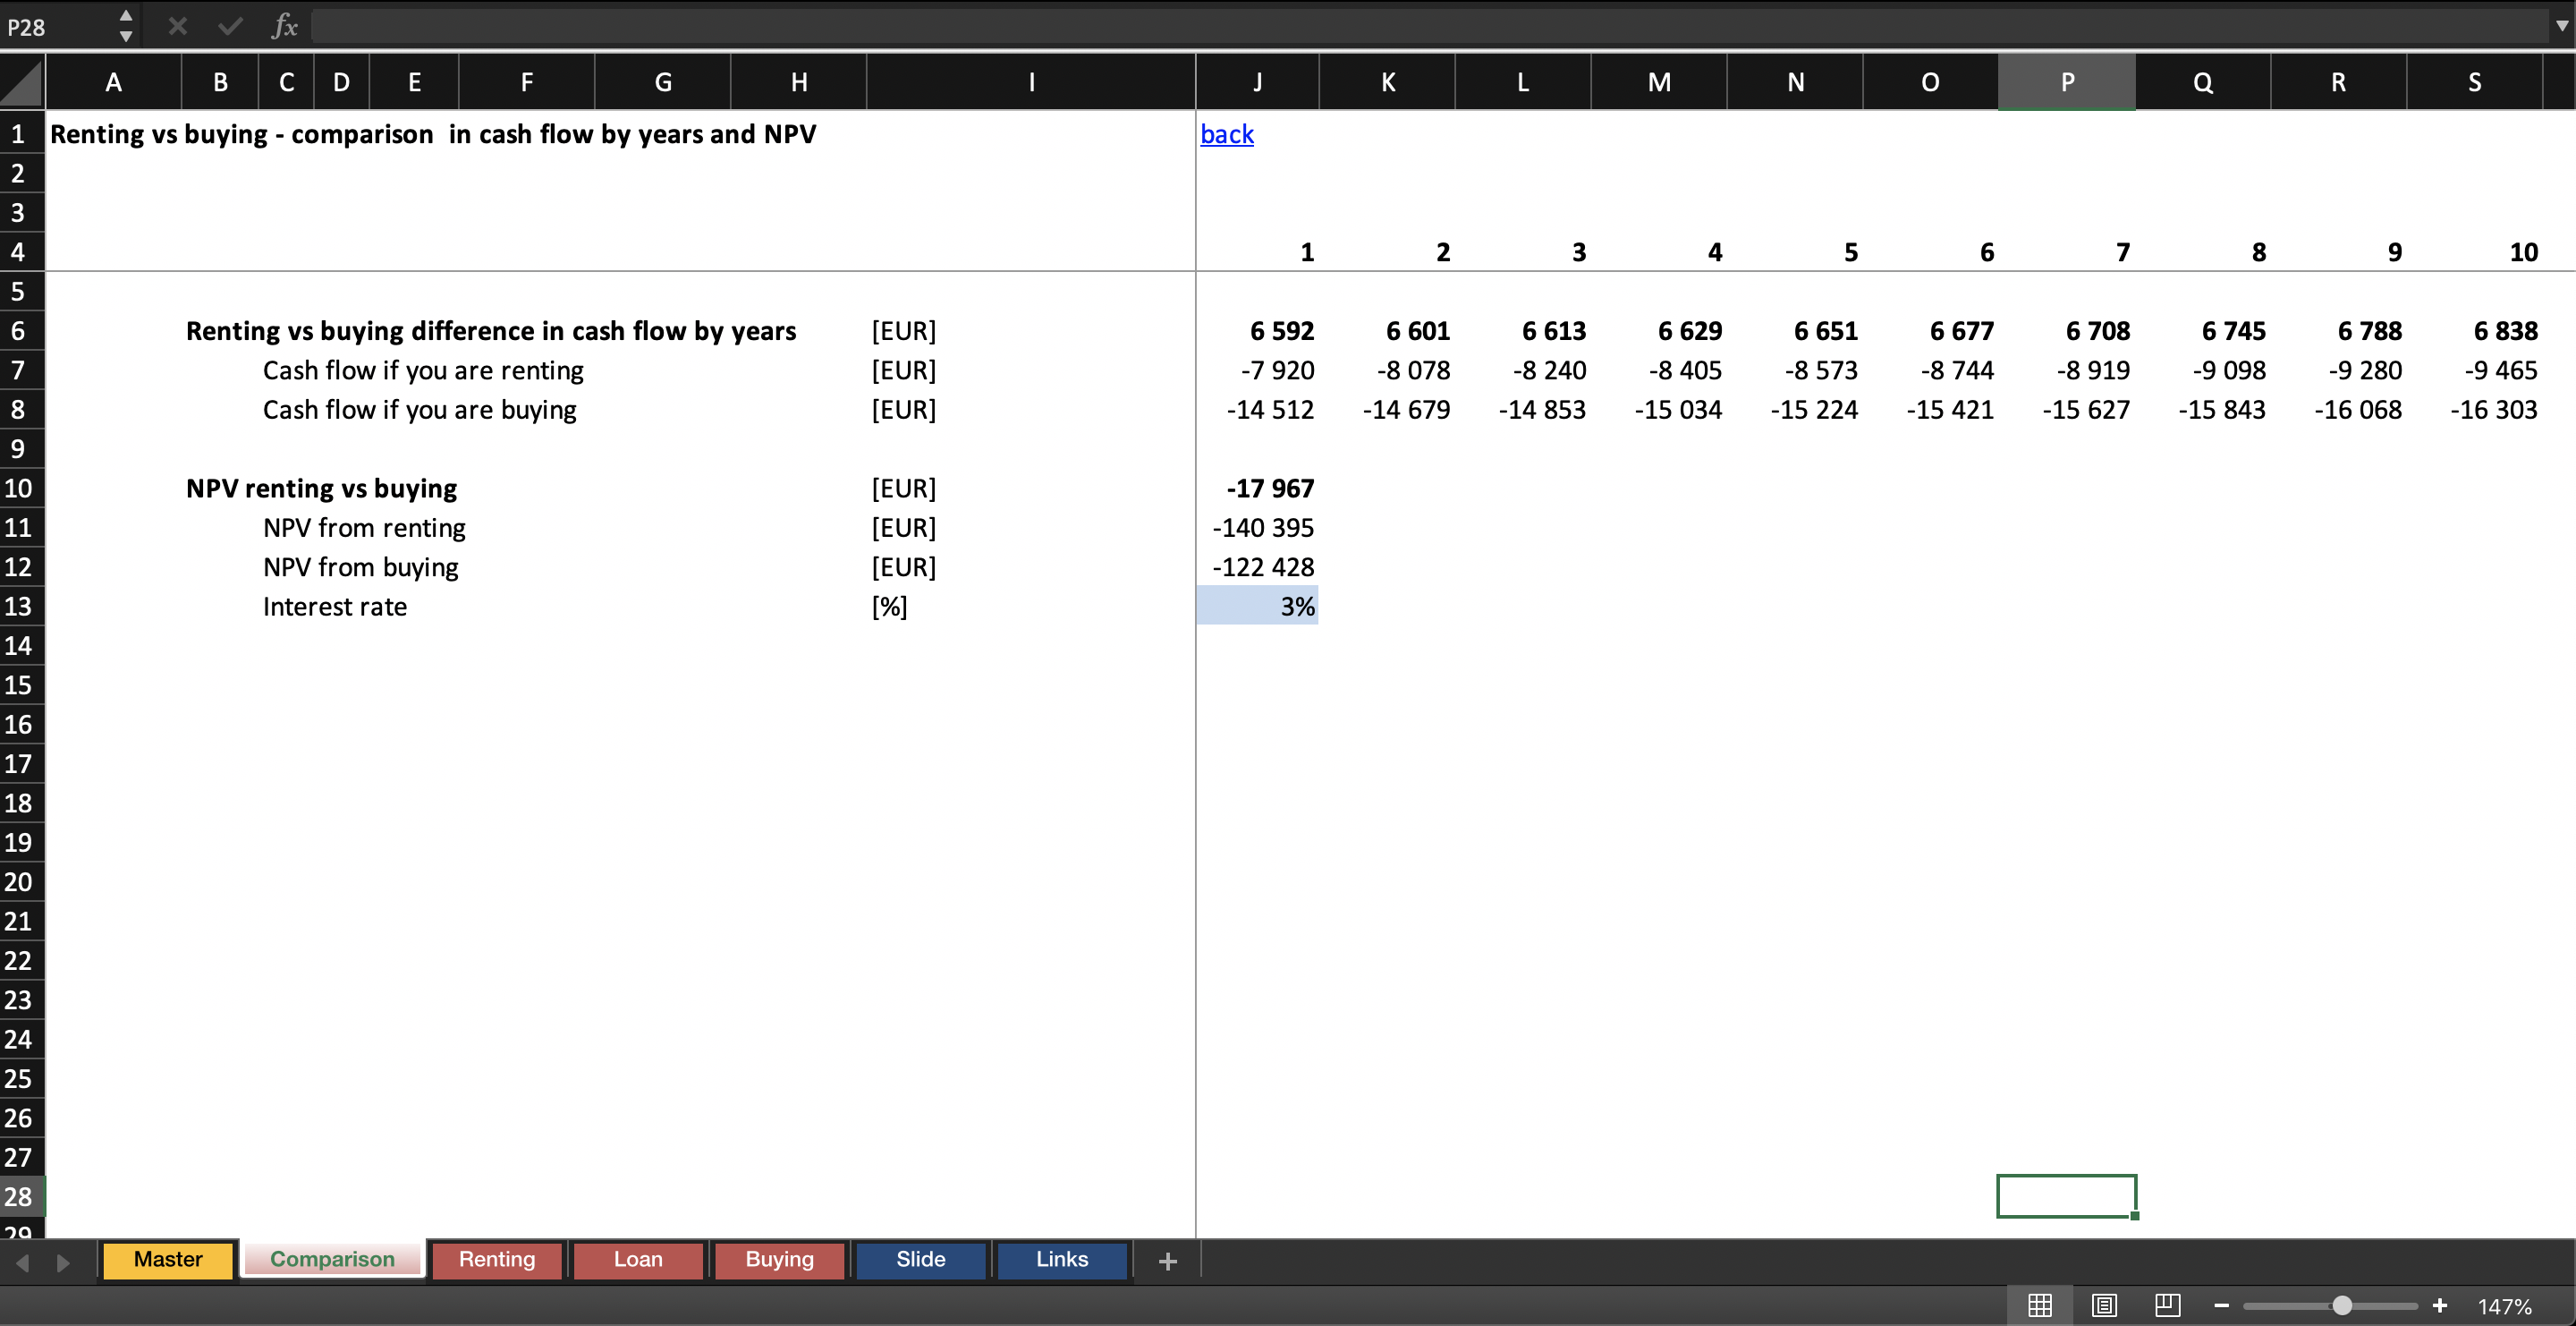Click the zoom slider handle
2576x1326 pixels.
(2342, 1305)
